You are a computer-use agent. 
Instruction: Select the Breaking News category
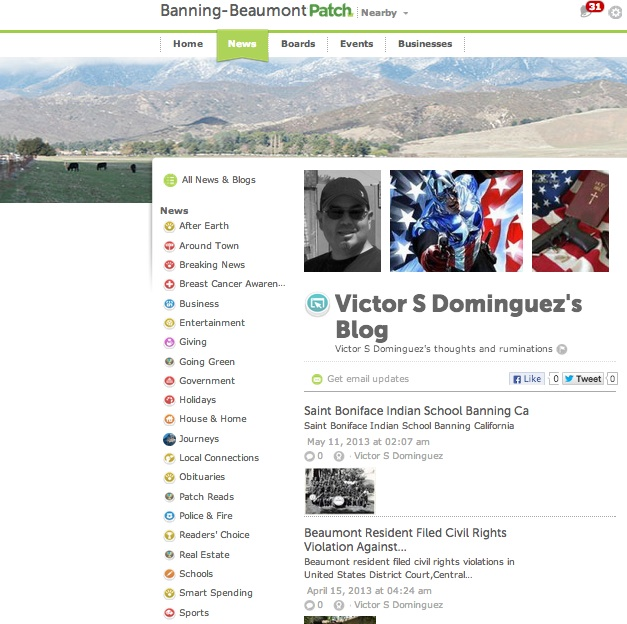[212, 265]
